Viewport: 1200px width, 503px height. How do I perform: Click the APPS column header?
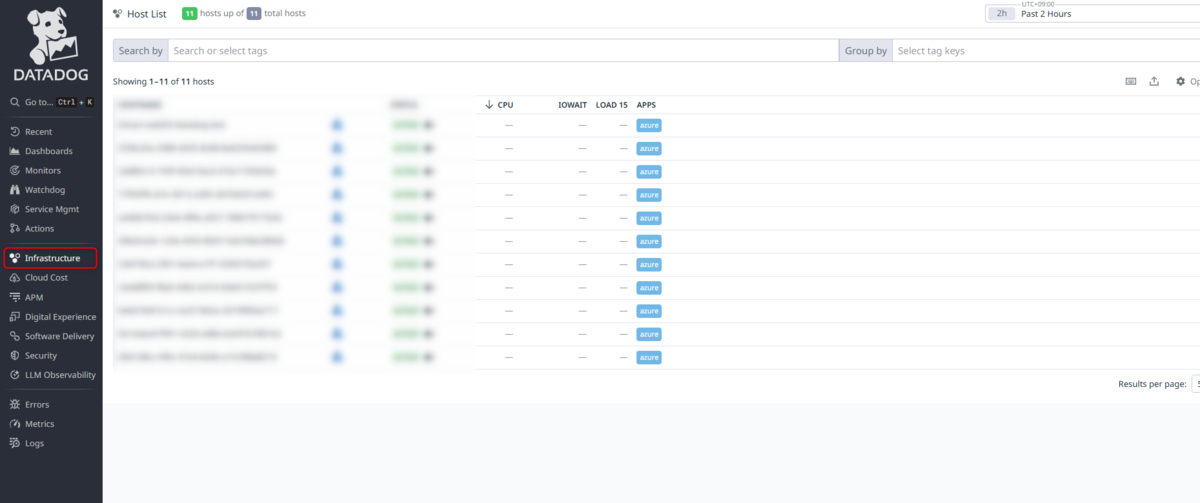(x=646, y=105)
